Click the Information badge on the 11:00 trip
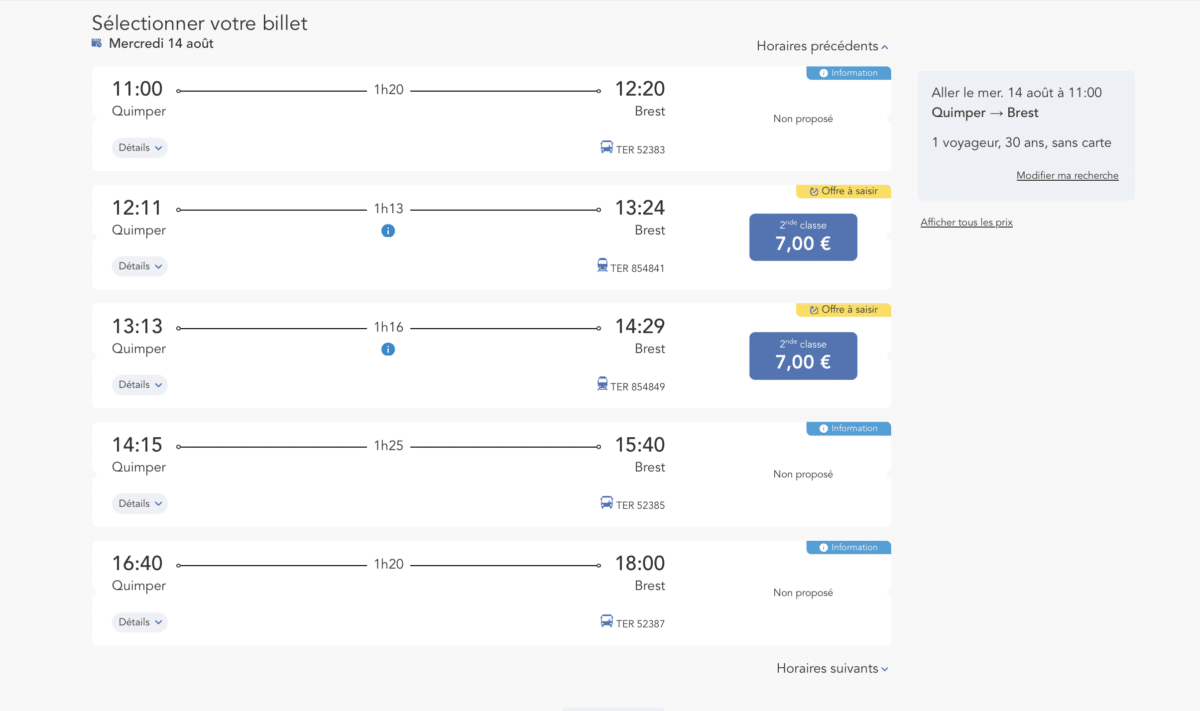The height and width of the screenshot is (711, 1200). coord(848,73)
